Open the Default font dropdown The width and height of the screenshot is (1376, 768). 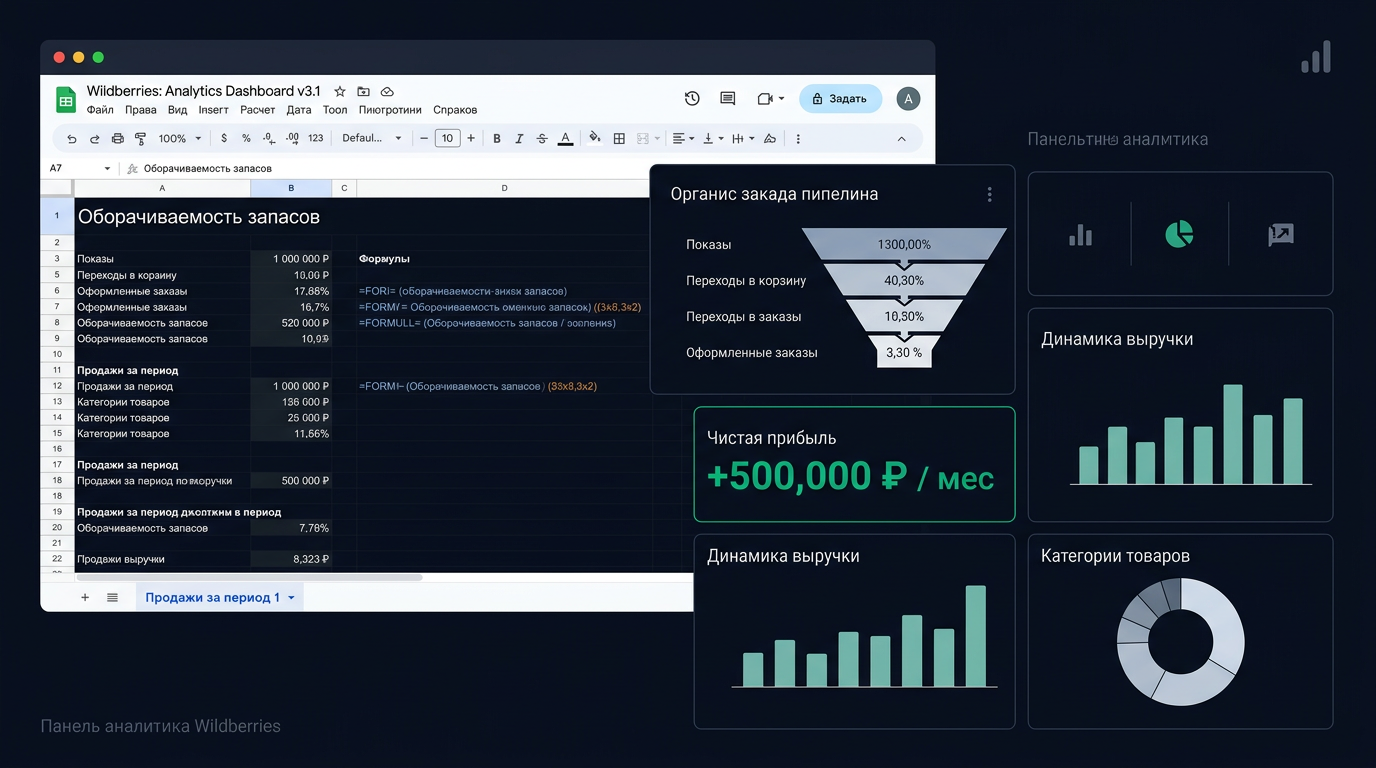372,139
